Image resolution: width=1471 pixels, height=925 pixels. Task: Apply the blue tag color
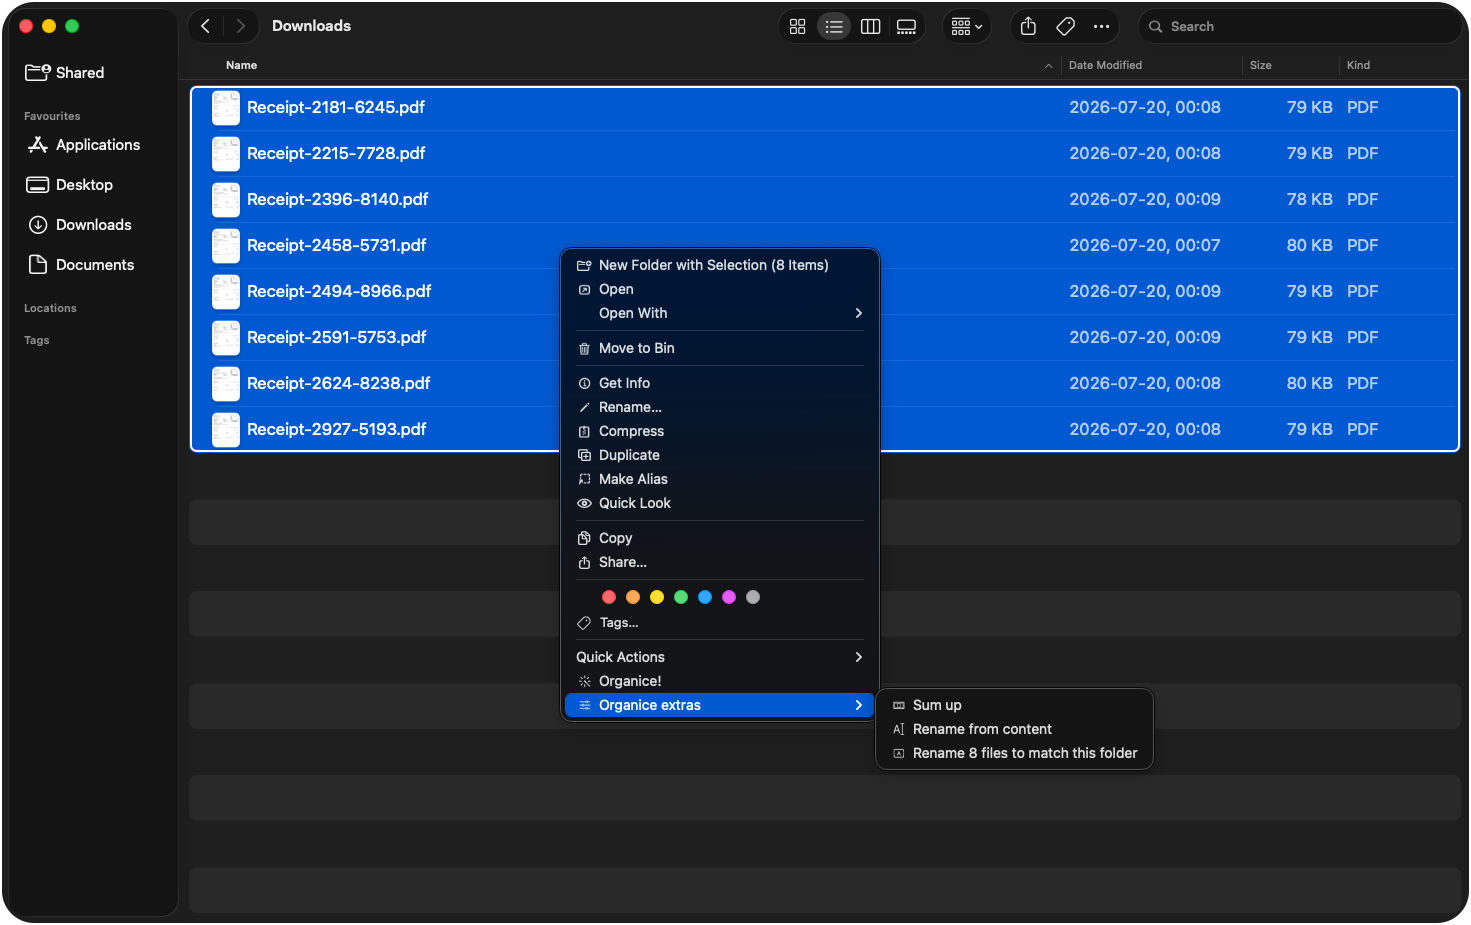[705, 597]
